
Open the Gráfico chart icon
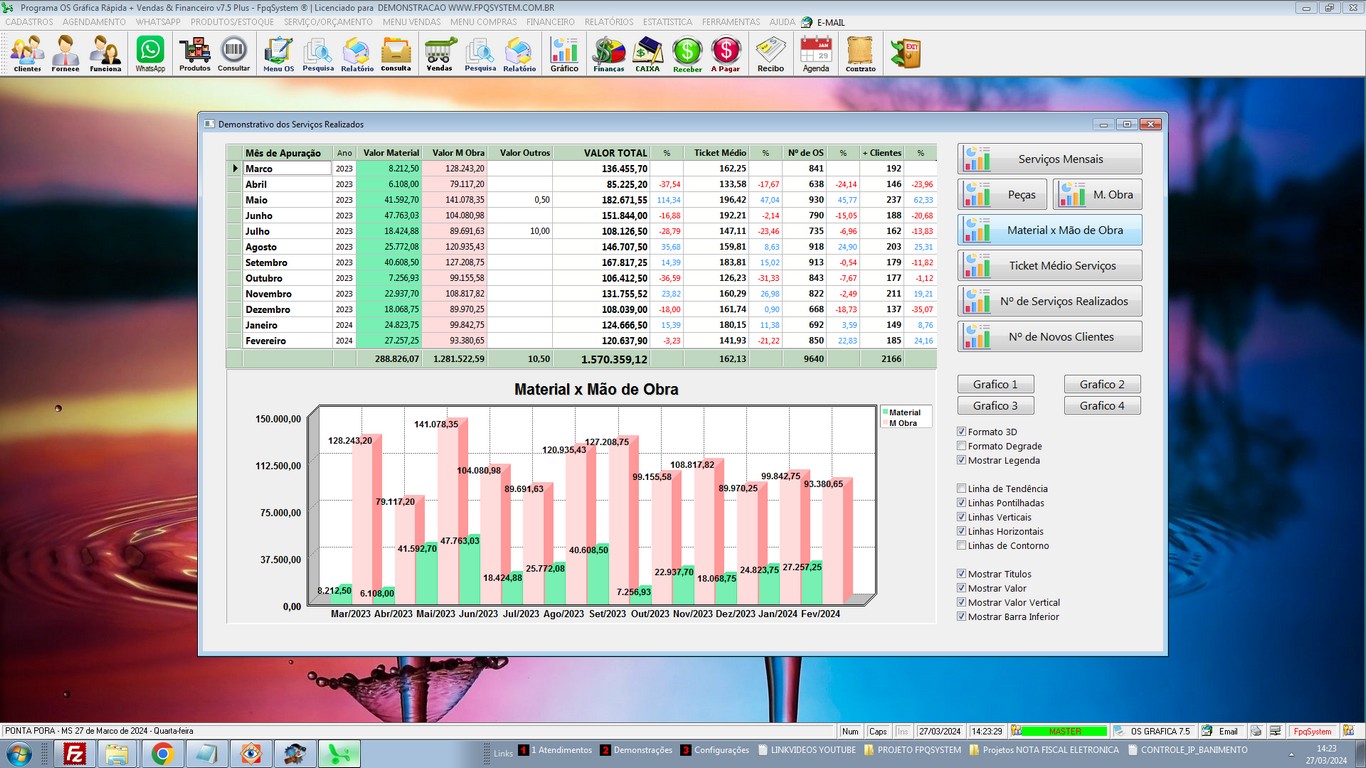[564, 53]
